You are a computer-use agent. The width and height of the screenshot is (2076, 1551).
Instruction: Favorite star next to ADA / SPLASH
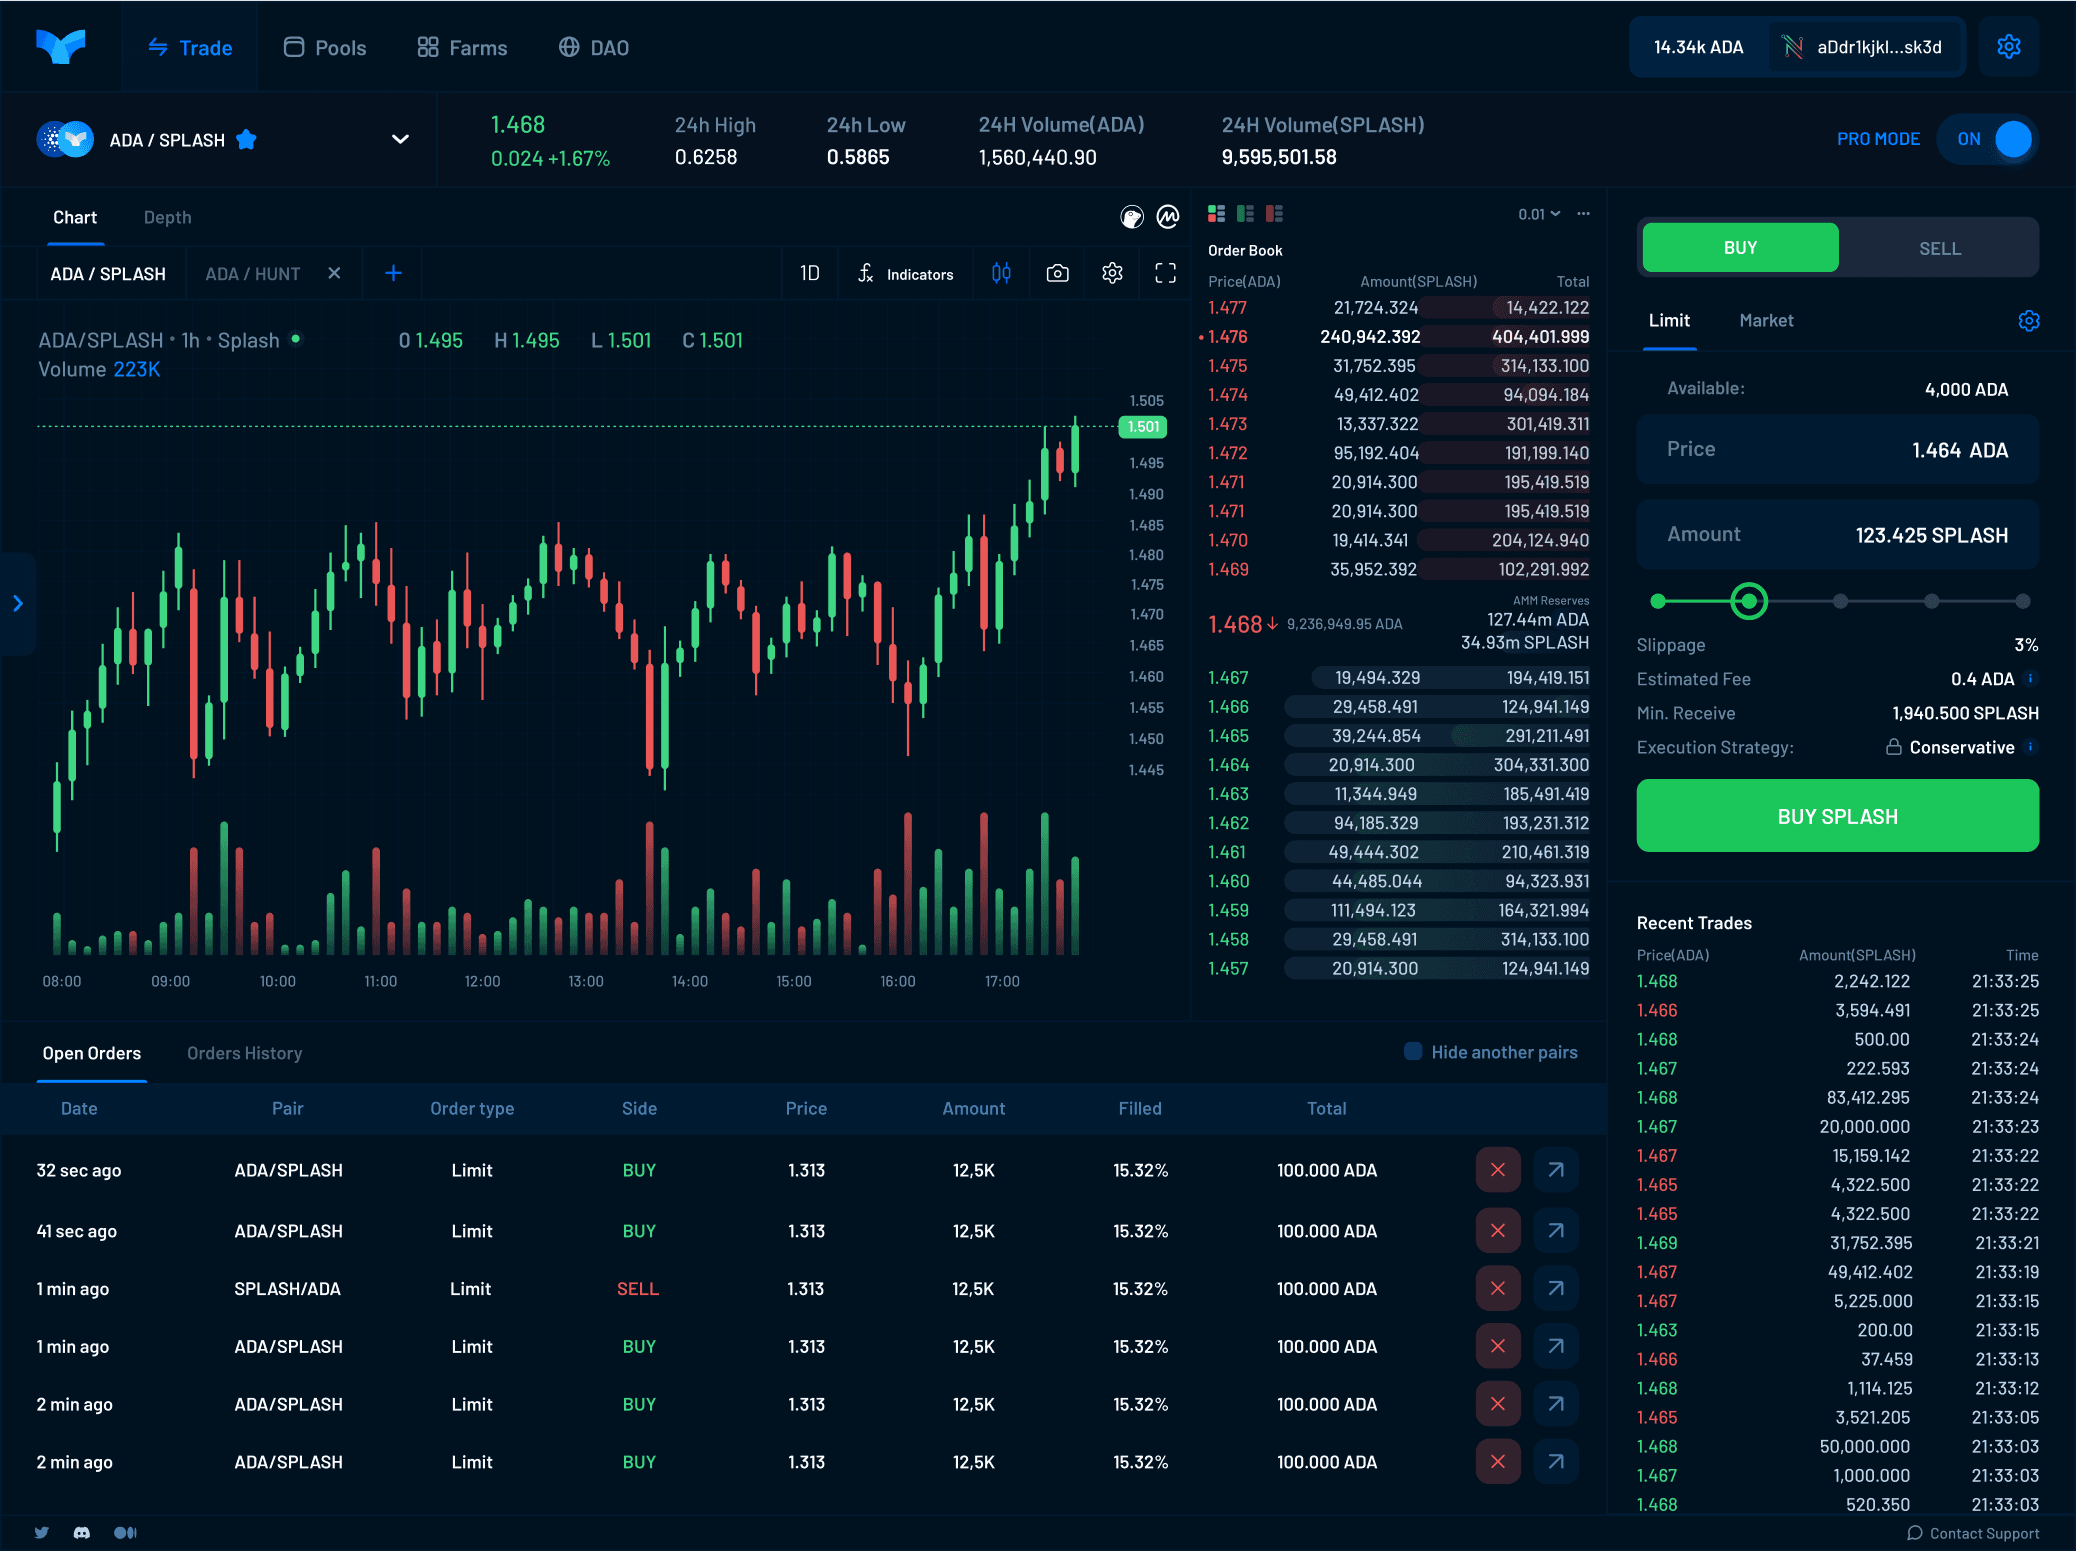coord(246,140)
